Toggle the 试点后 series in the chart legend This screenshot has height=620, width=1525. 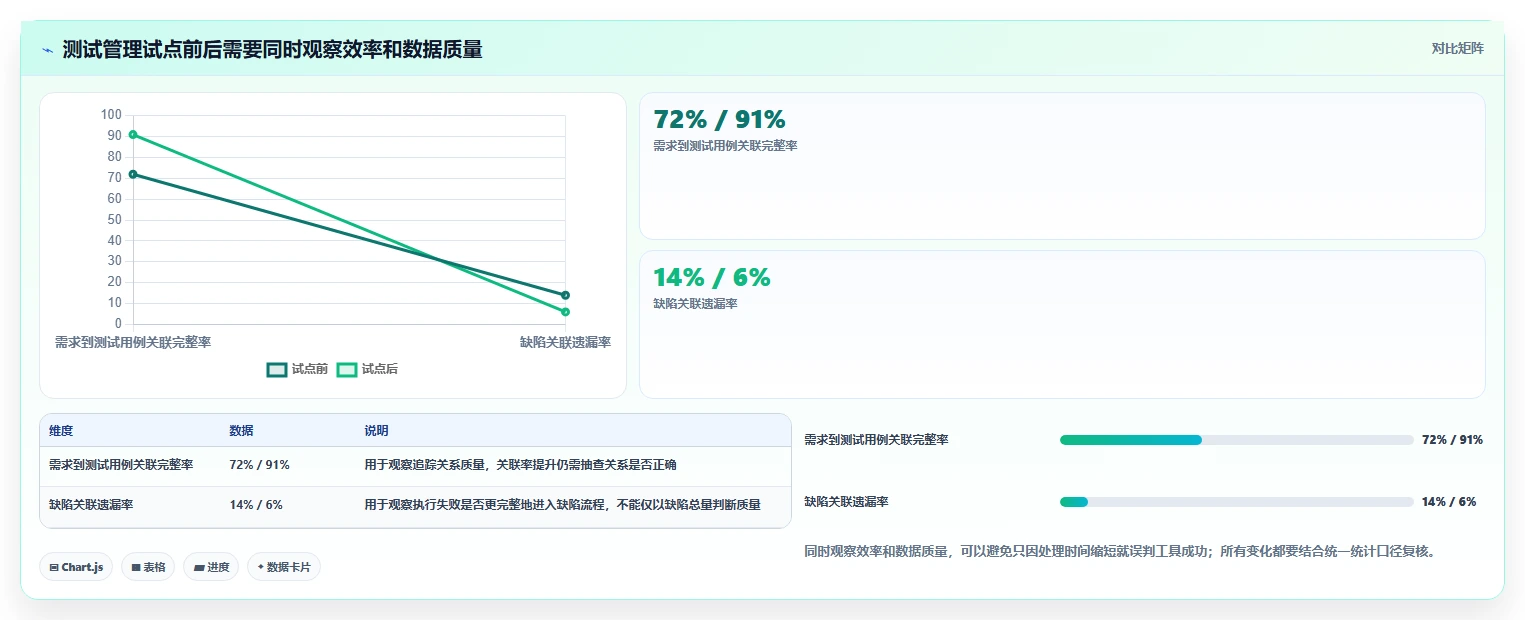coord(367,369)
